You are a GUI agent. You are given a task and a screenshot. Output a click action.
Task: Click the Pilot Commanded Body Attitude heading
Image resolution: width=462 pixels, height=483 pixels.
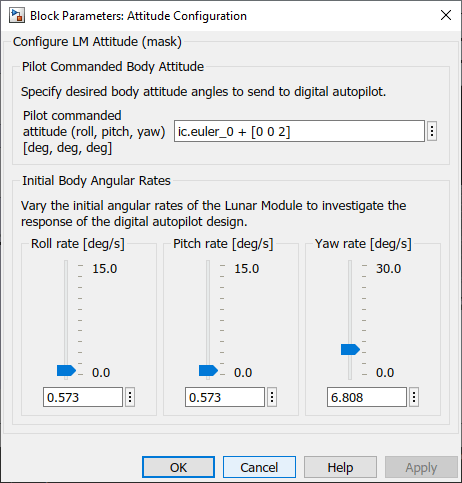coord(113,67)
